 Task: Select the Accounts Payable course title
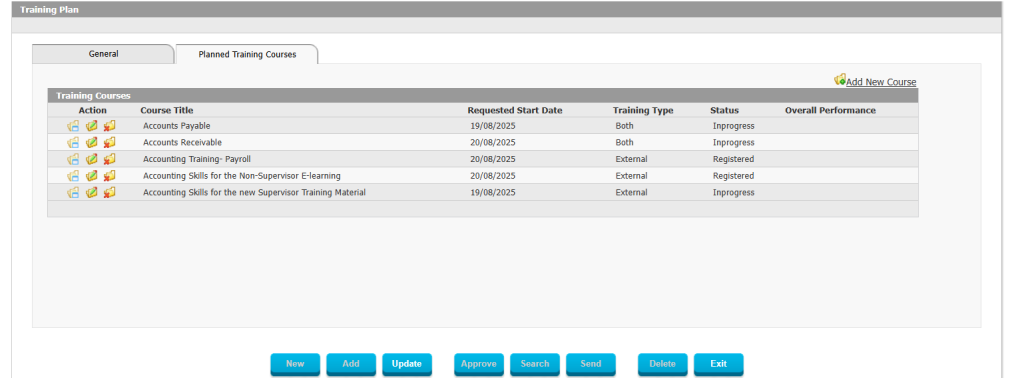point(176,126)
